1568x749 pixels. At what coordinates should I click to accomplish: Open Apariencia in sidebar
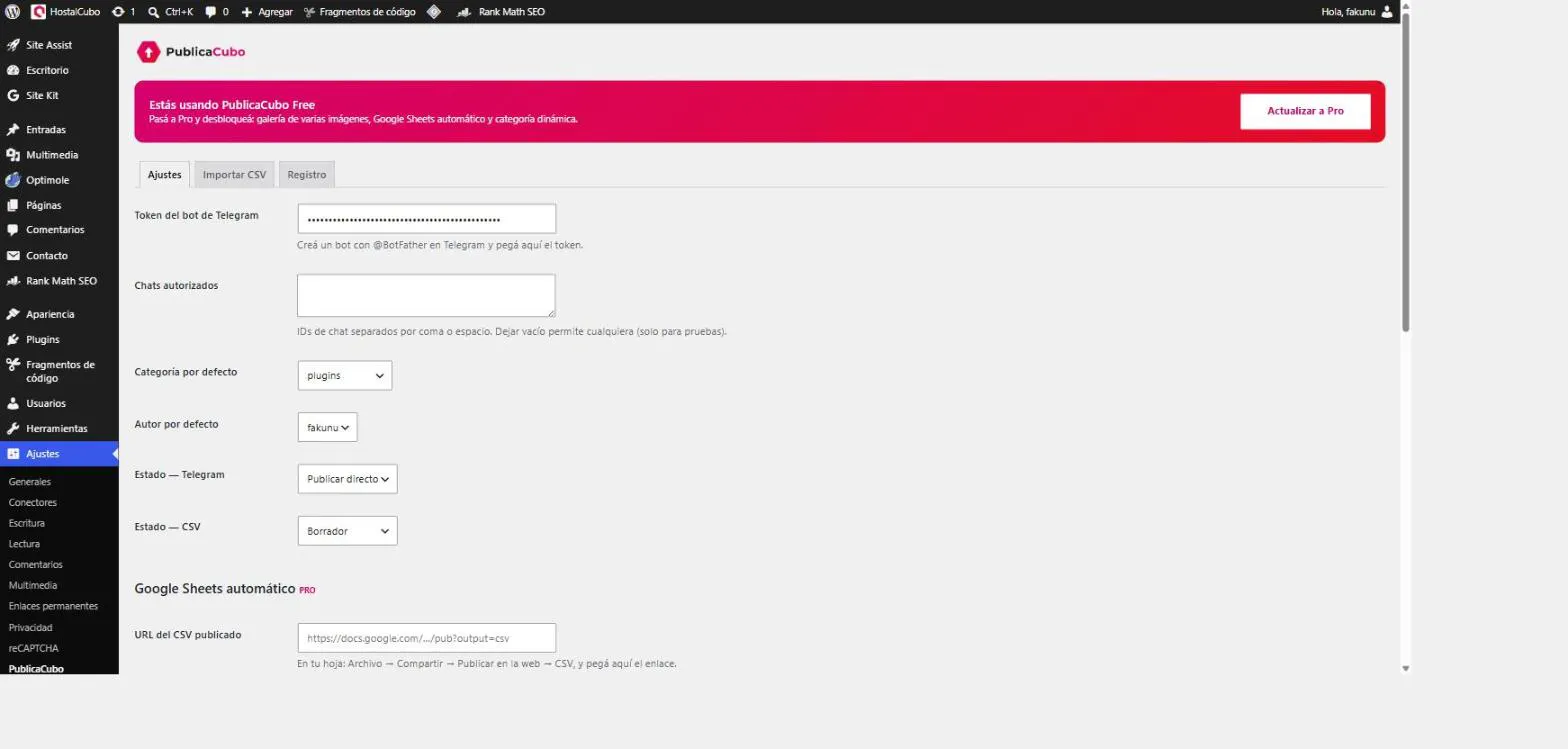click(59, 314)
